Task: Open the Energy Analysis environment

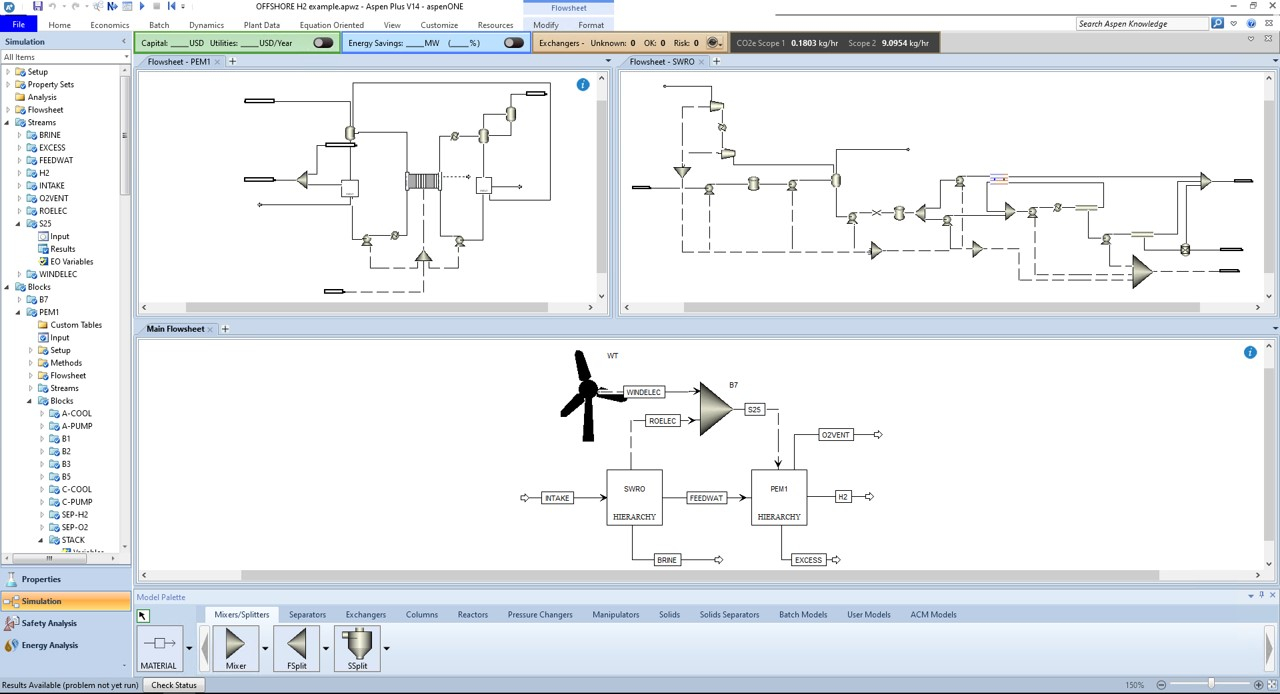Action: (x=49, y=645)
